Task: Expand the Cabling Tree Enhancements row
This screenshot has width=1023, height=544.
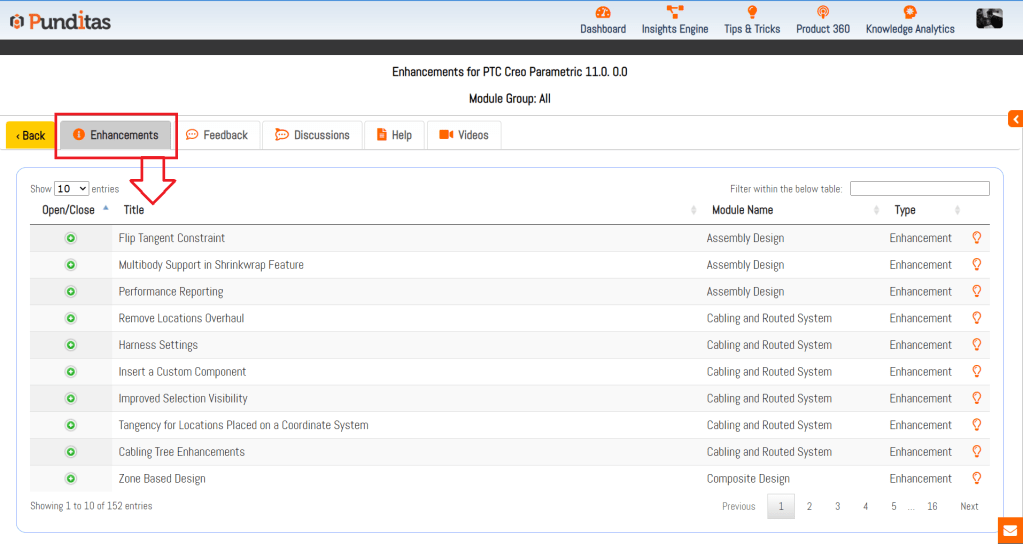Action: 71,452
